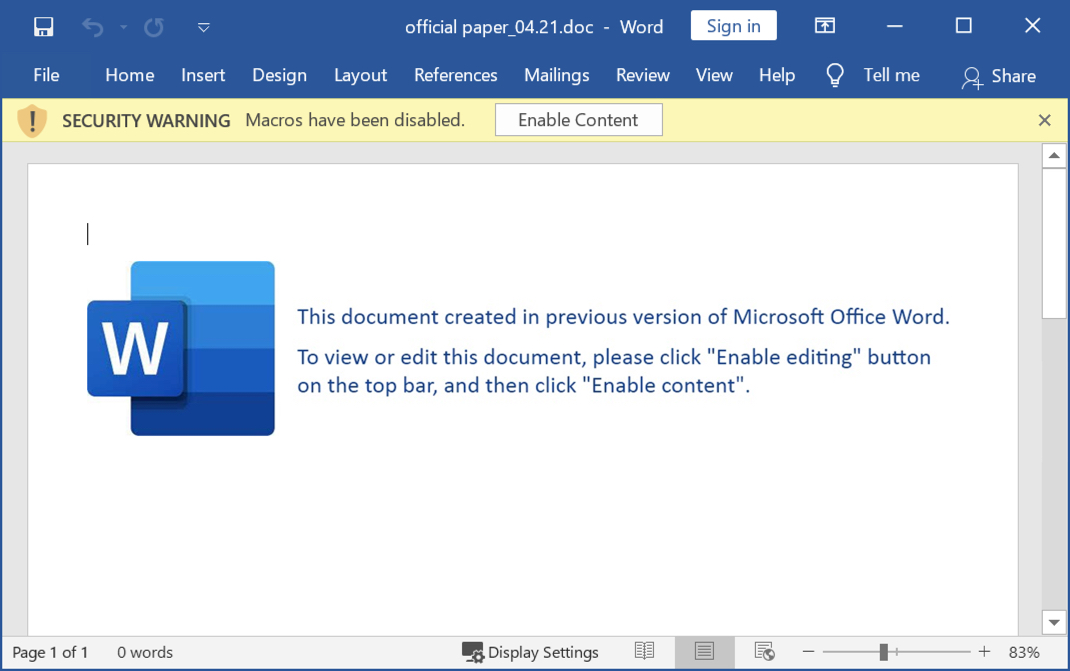Open the File menu
Screen dimensions: 1070x671
click(46, 75)
